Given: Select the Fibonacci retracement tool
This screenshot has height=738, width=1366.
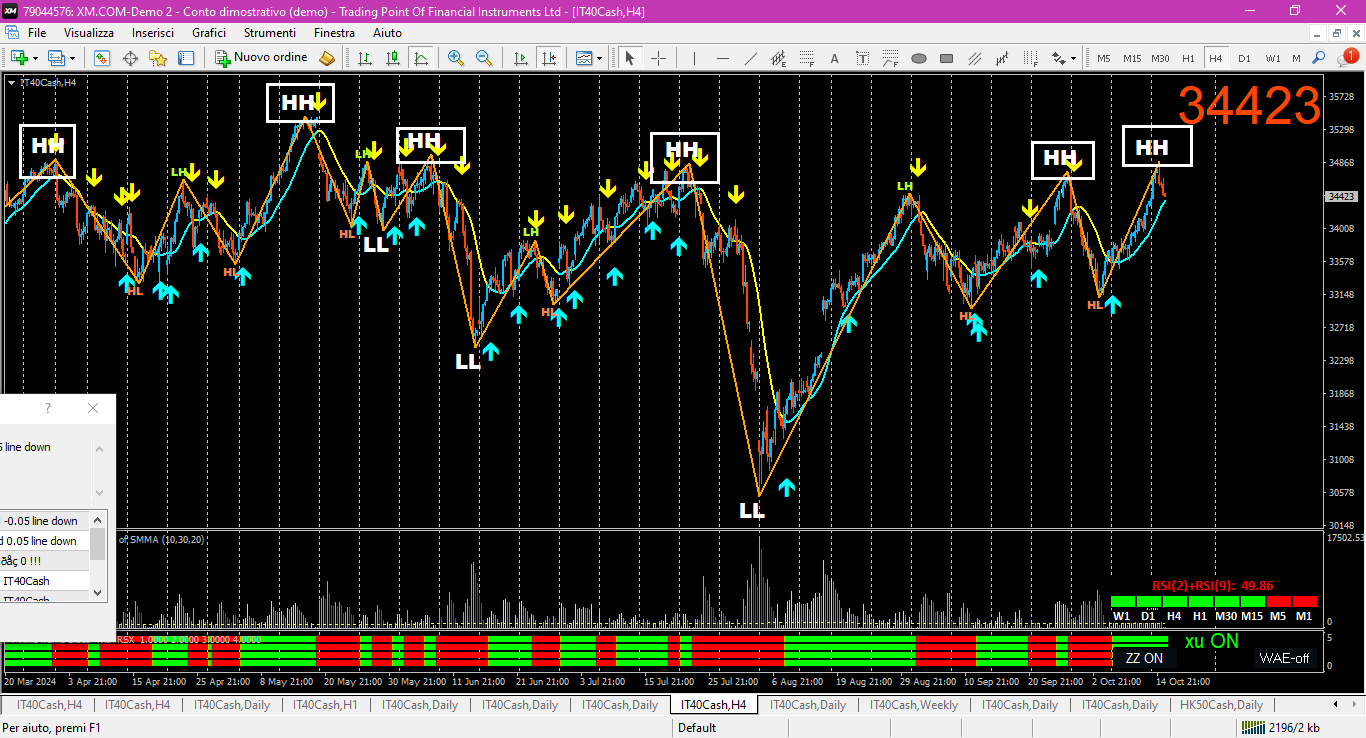Looking at the screenshot, I should (806, 58).
